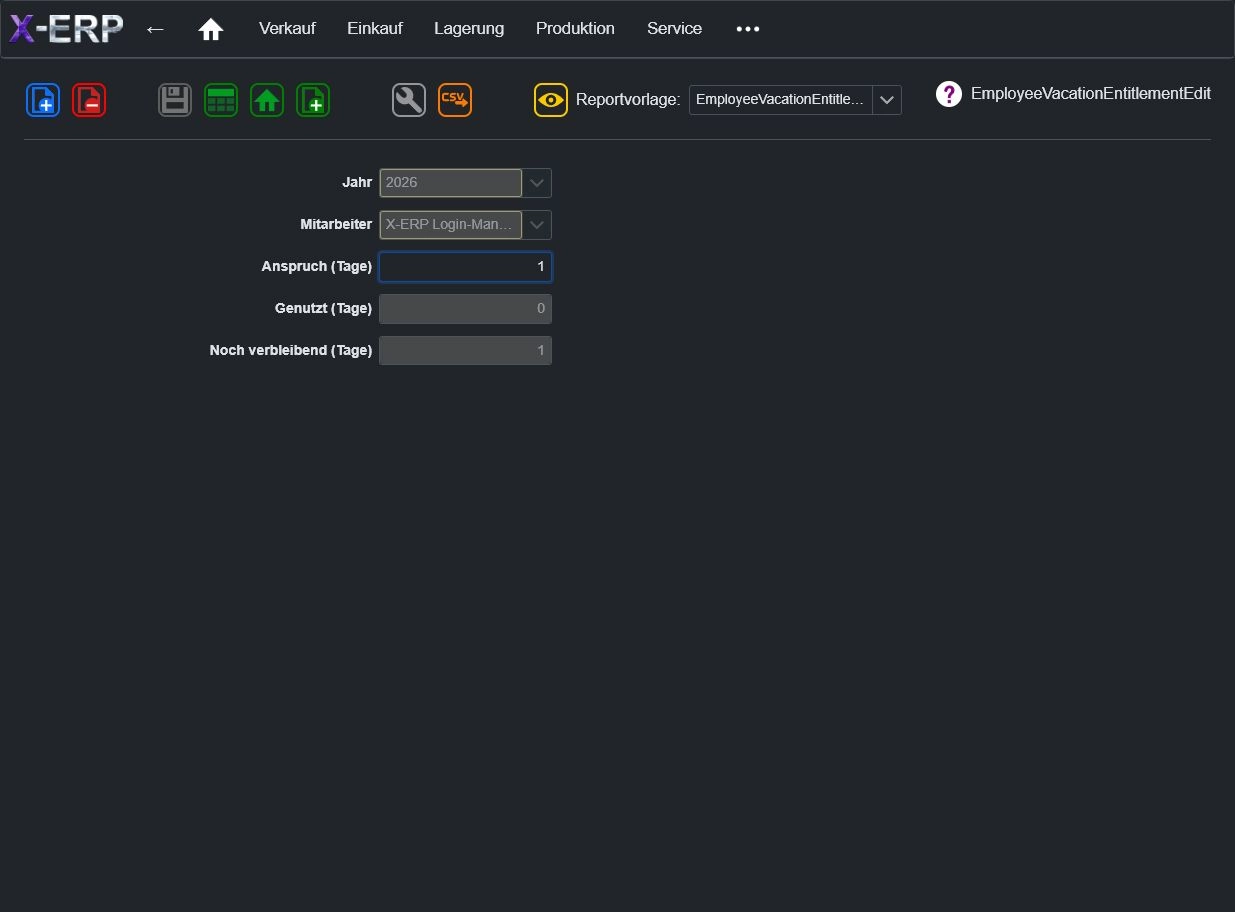Click the red delete record icon
This screenshot has width=1235, height=912.
click(x=89, y=100)
